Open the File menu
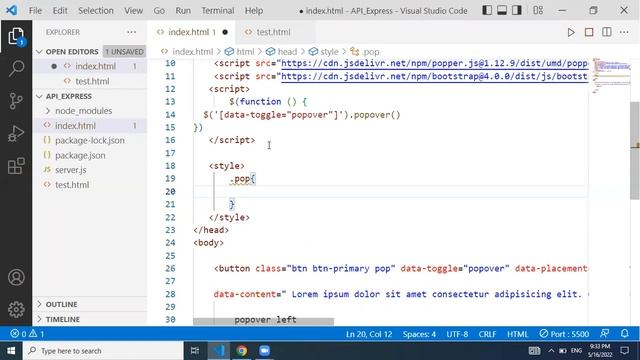Image resolution: width=640 pixels, height=360 pixels. 35,11
